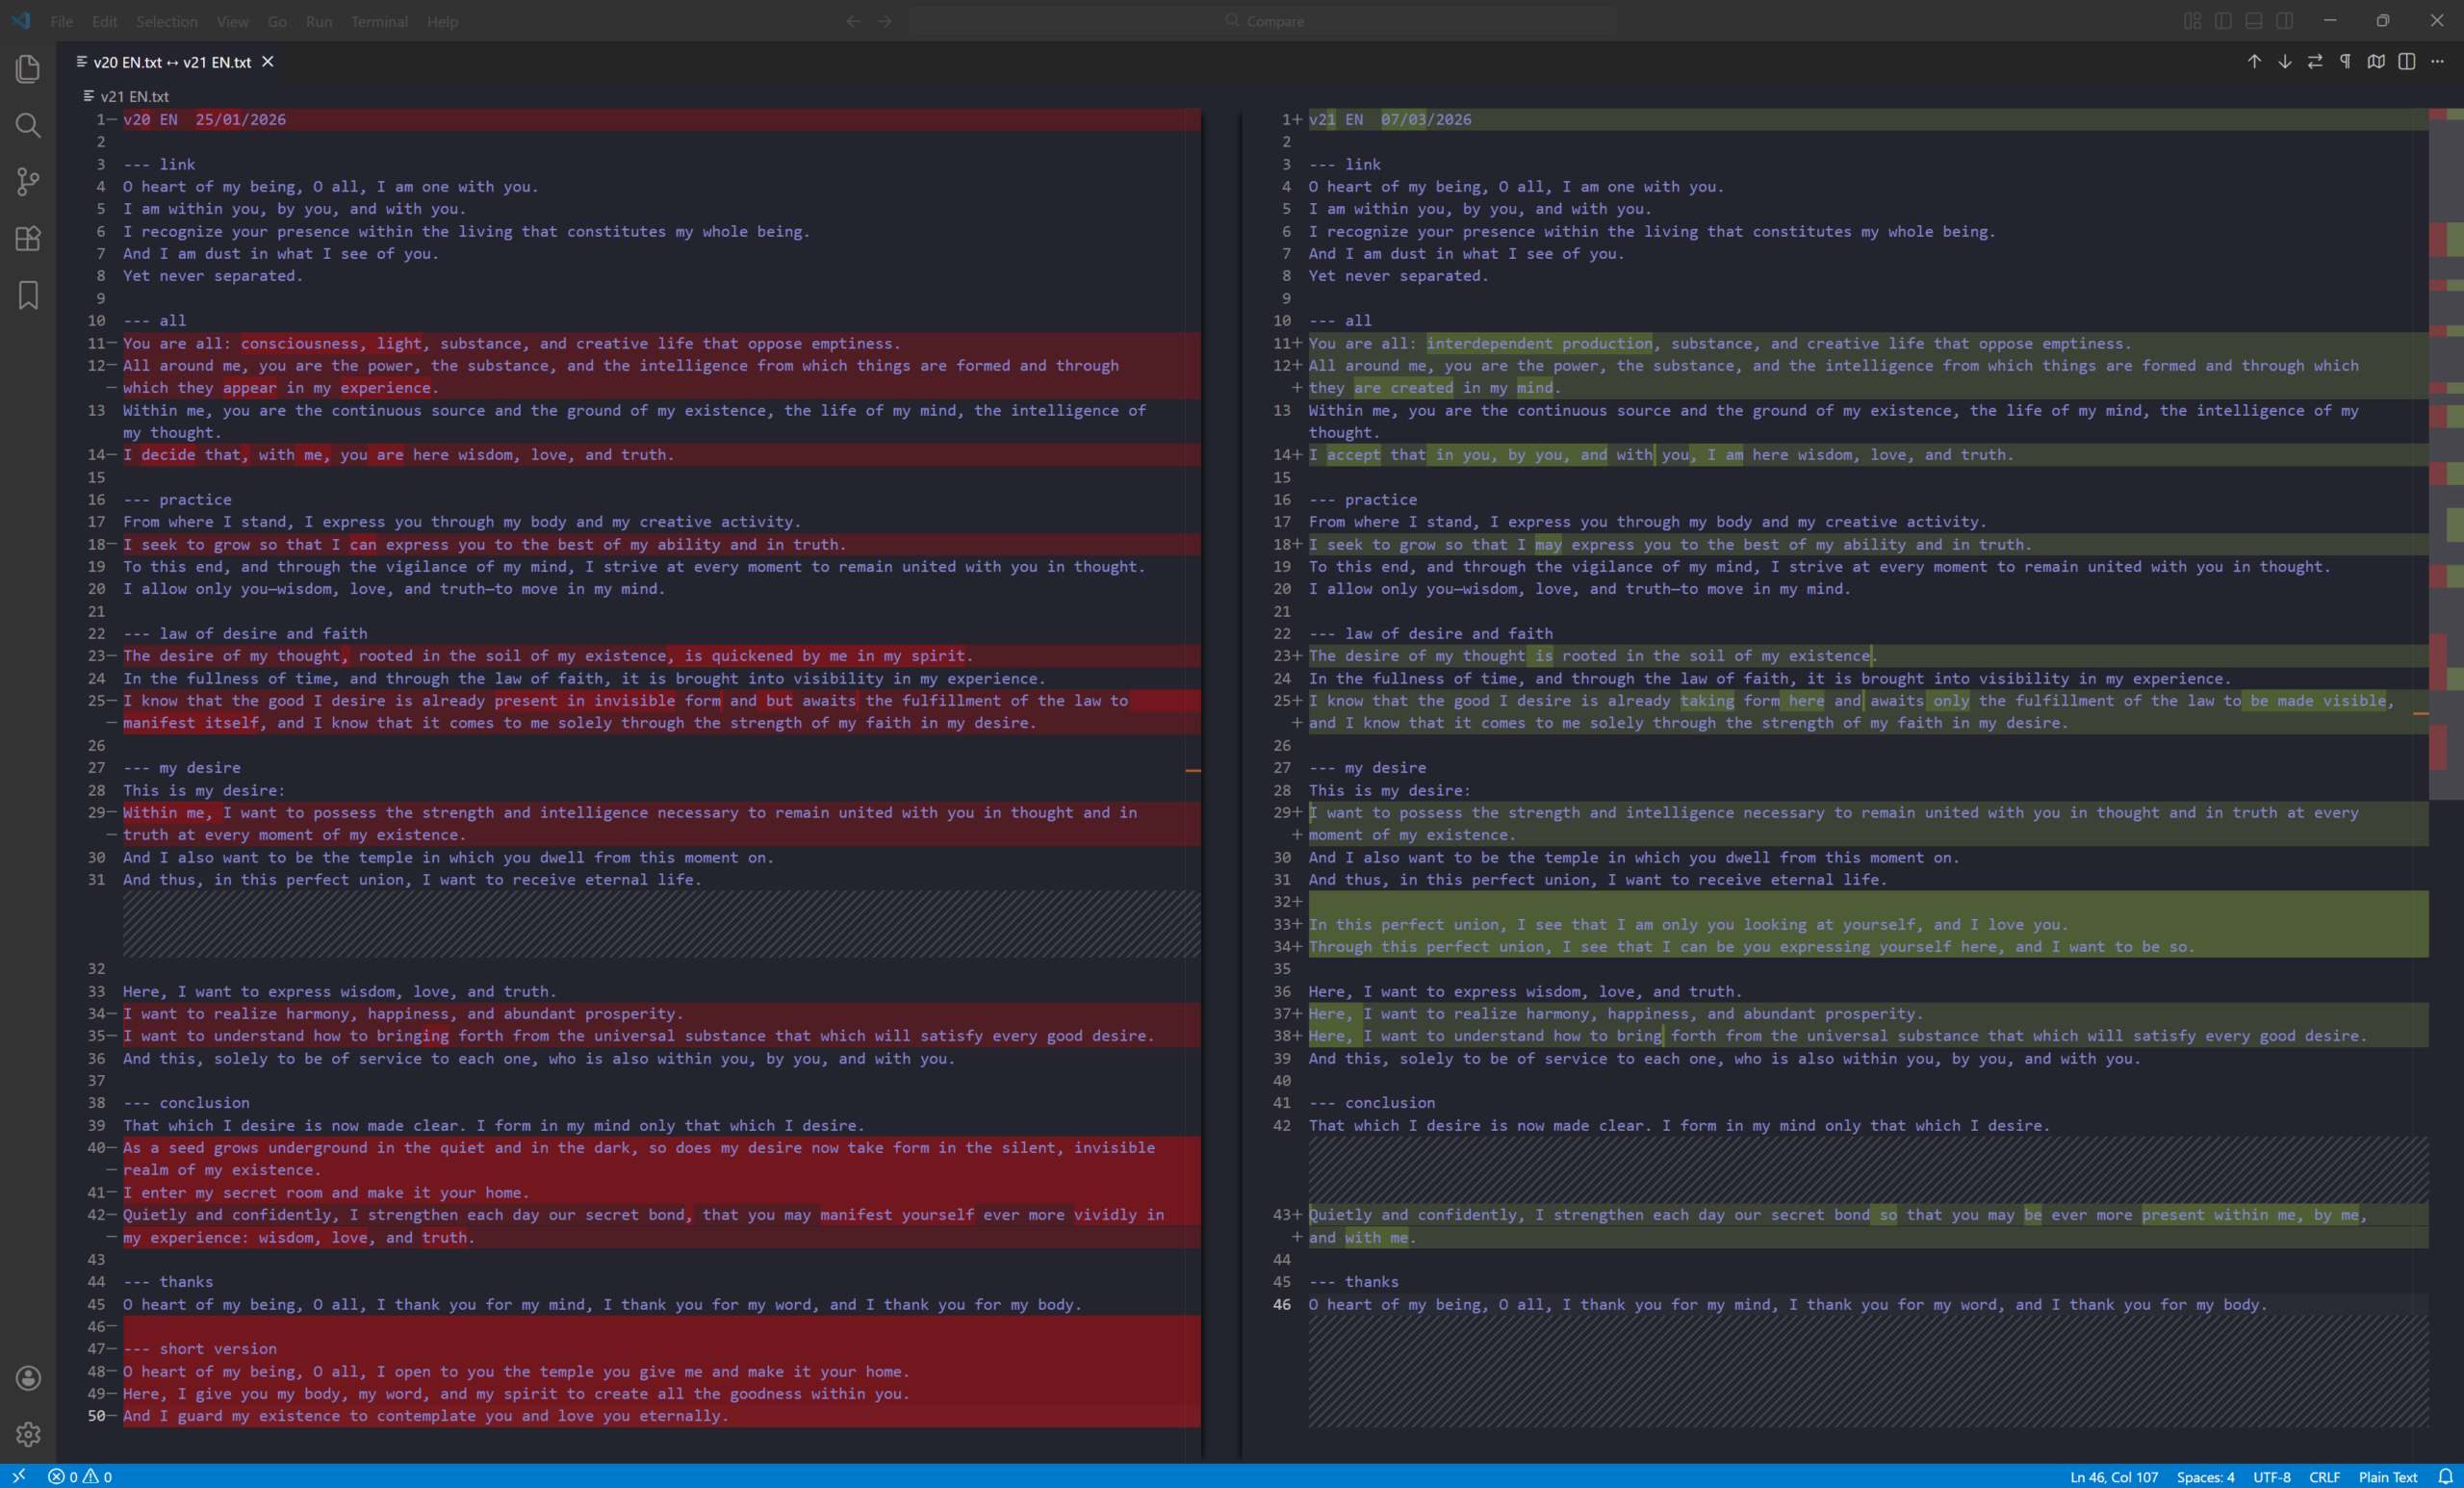
Task: Open the CRLF end-of-line selector
Action: (x=2323, y=1477)
